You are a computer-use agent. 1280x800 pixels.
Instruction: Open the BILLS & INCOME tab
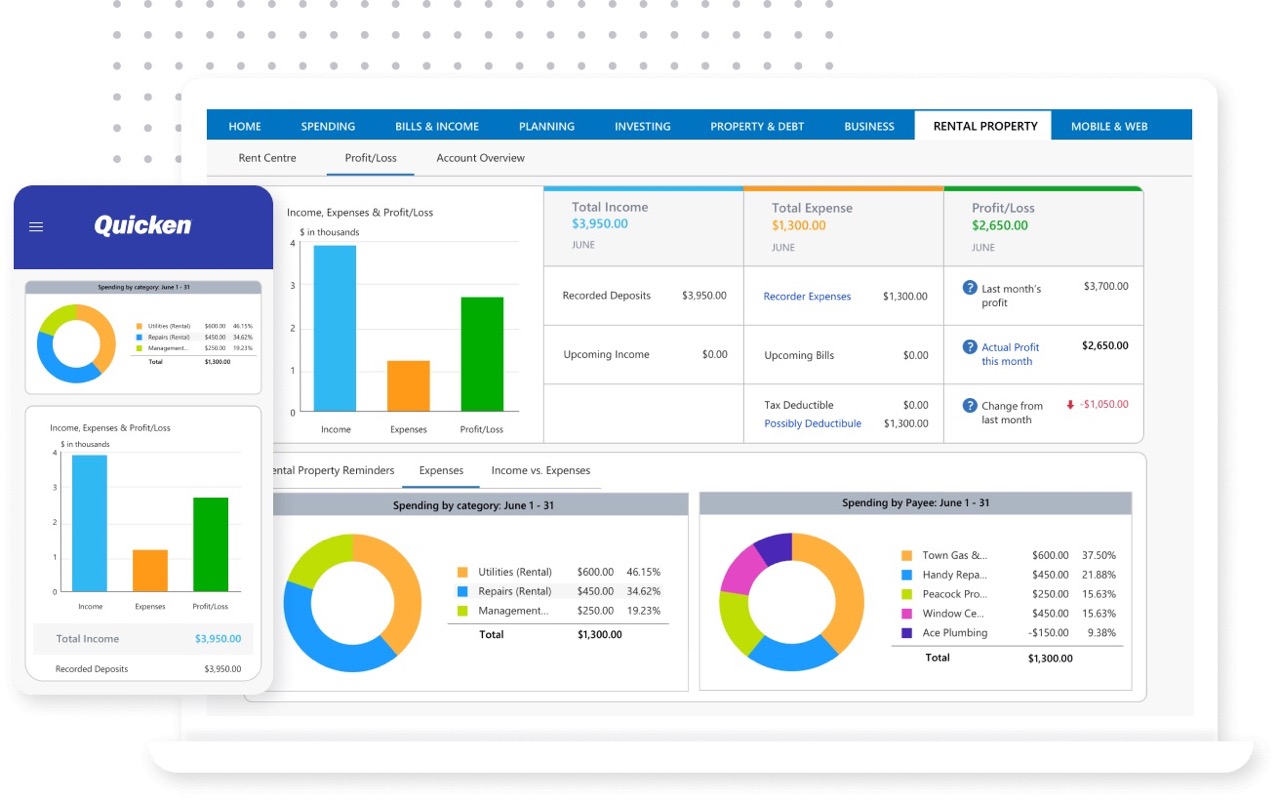point(437,126)
